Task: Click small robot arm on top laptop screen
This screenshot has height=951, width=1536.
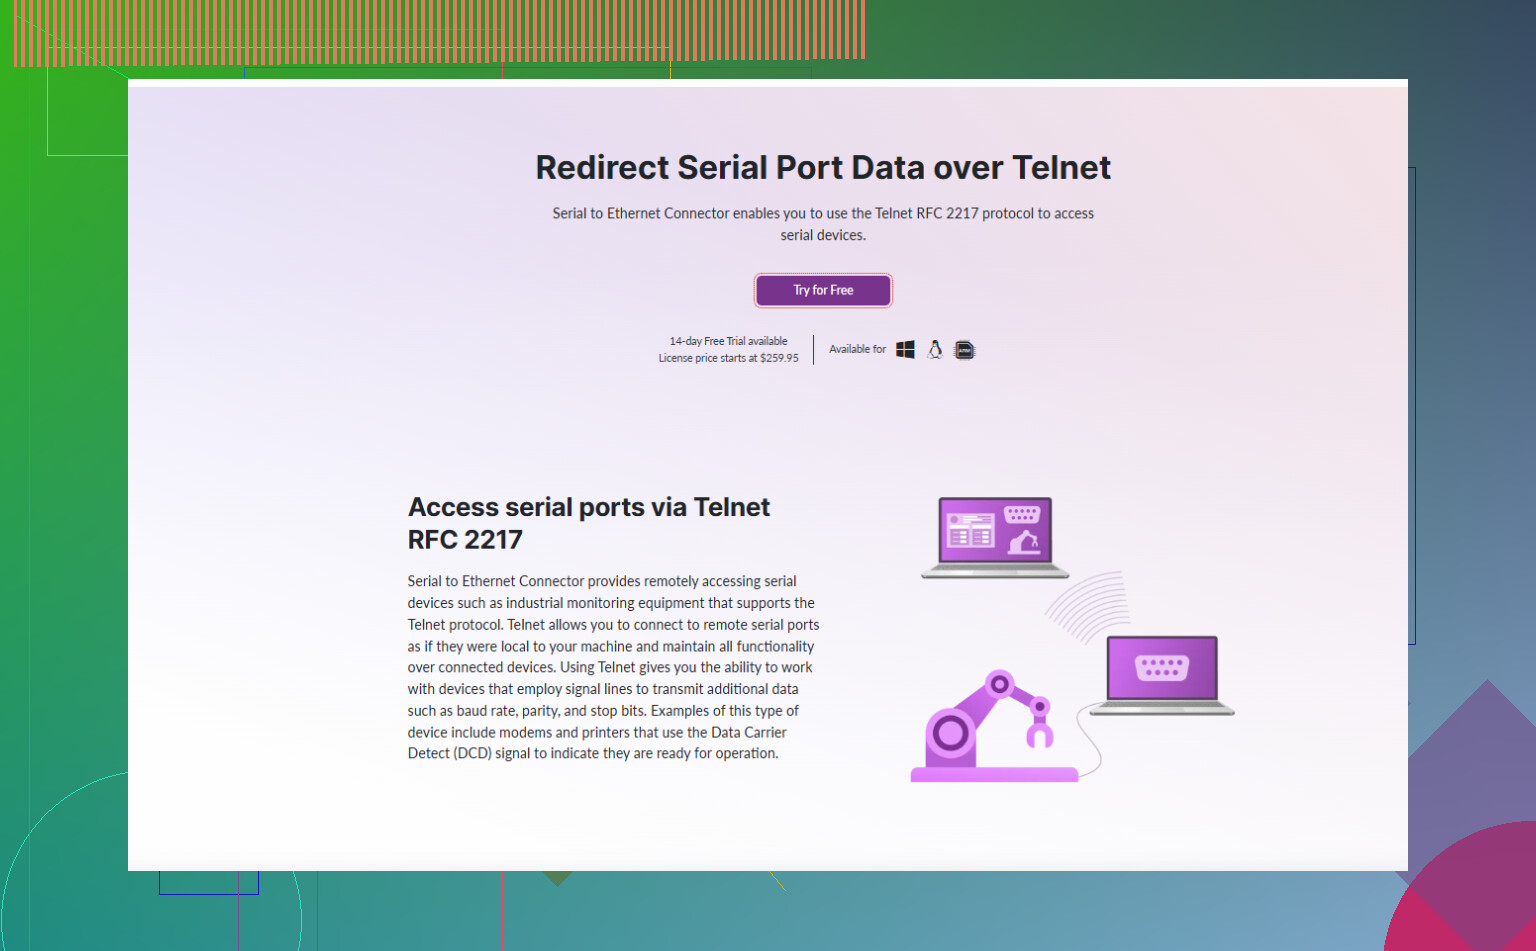Action: pos(1023,542)
